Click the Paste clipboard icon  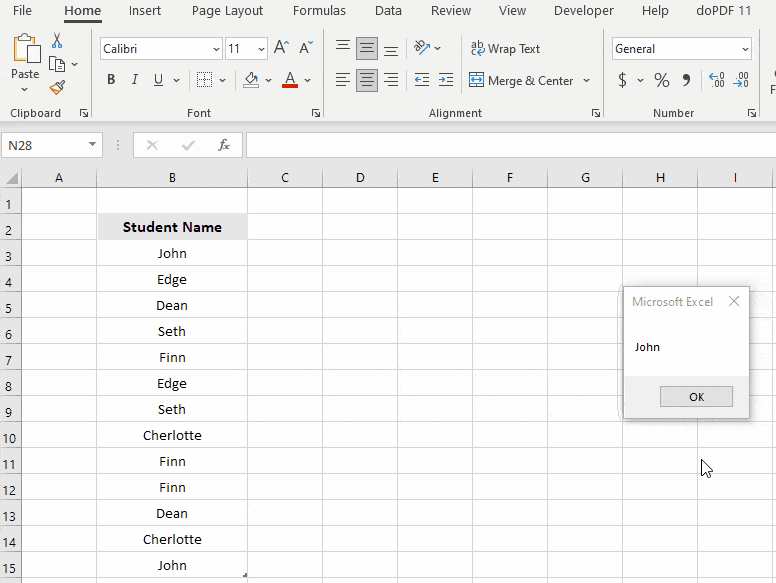(26, 49)
